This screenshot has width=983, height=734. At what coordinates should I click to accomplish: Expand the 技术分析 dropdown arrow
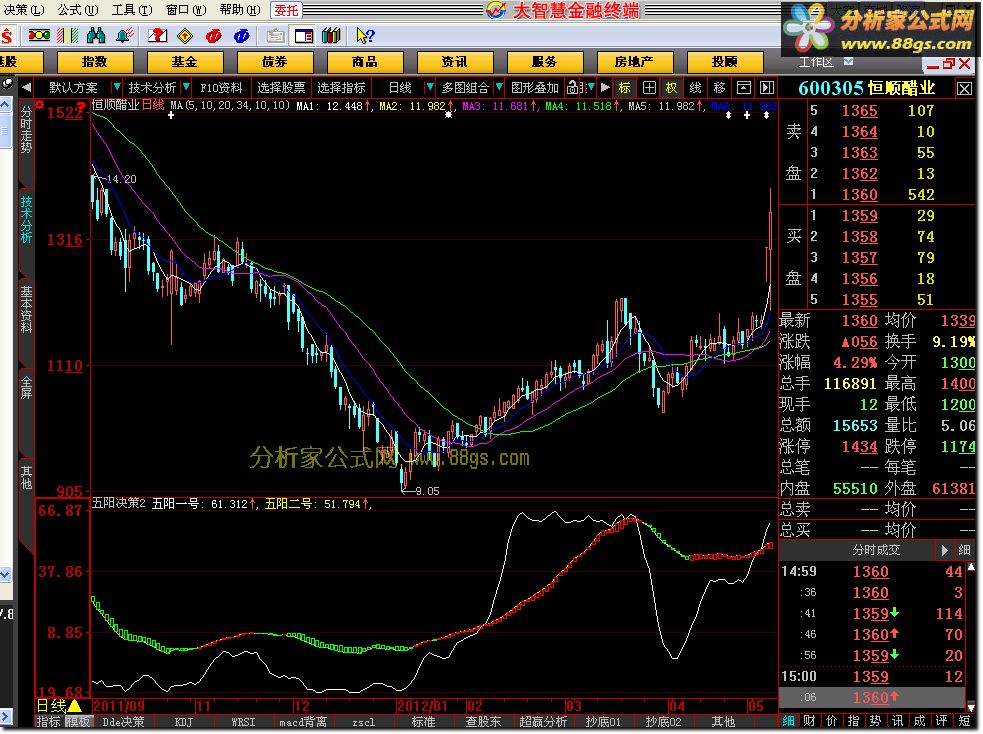tap(186, 87)
